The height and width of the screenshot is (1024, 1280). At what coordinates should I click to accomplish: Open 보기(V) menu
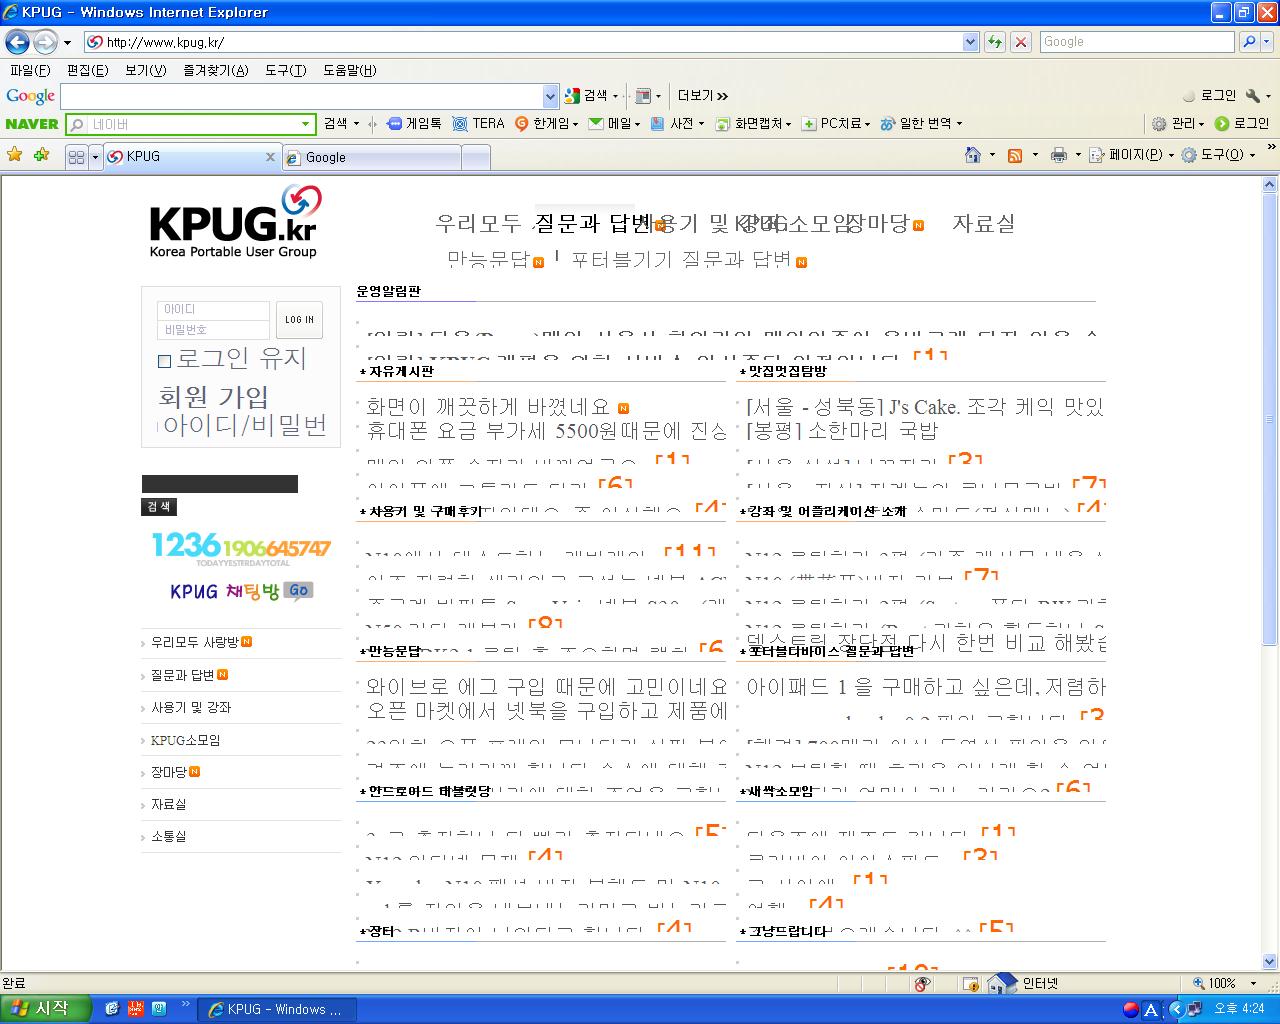(x=145, y=70)
